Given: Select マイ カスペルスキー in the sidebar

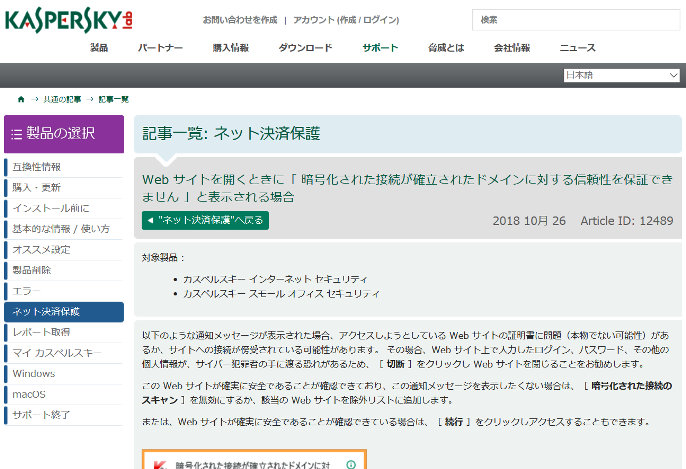Looking at the screenshot, I should pos(63,353).
